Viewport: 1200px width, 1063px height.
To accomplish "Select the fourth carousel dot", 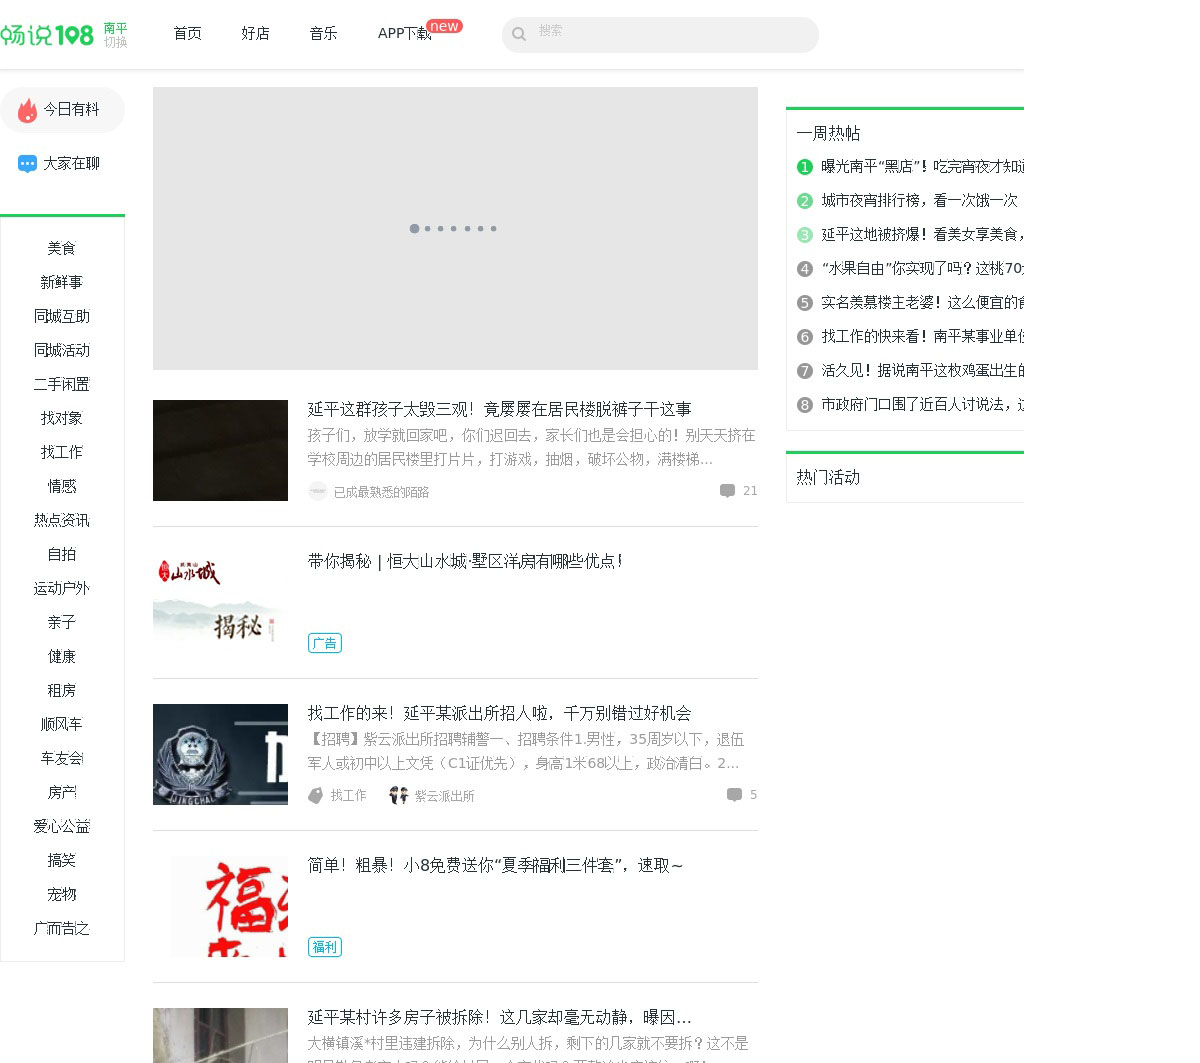I will pos(453,229).
